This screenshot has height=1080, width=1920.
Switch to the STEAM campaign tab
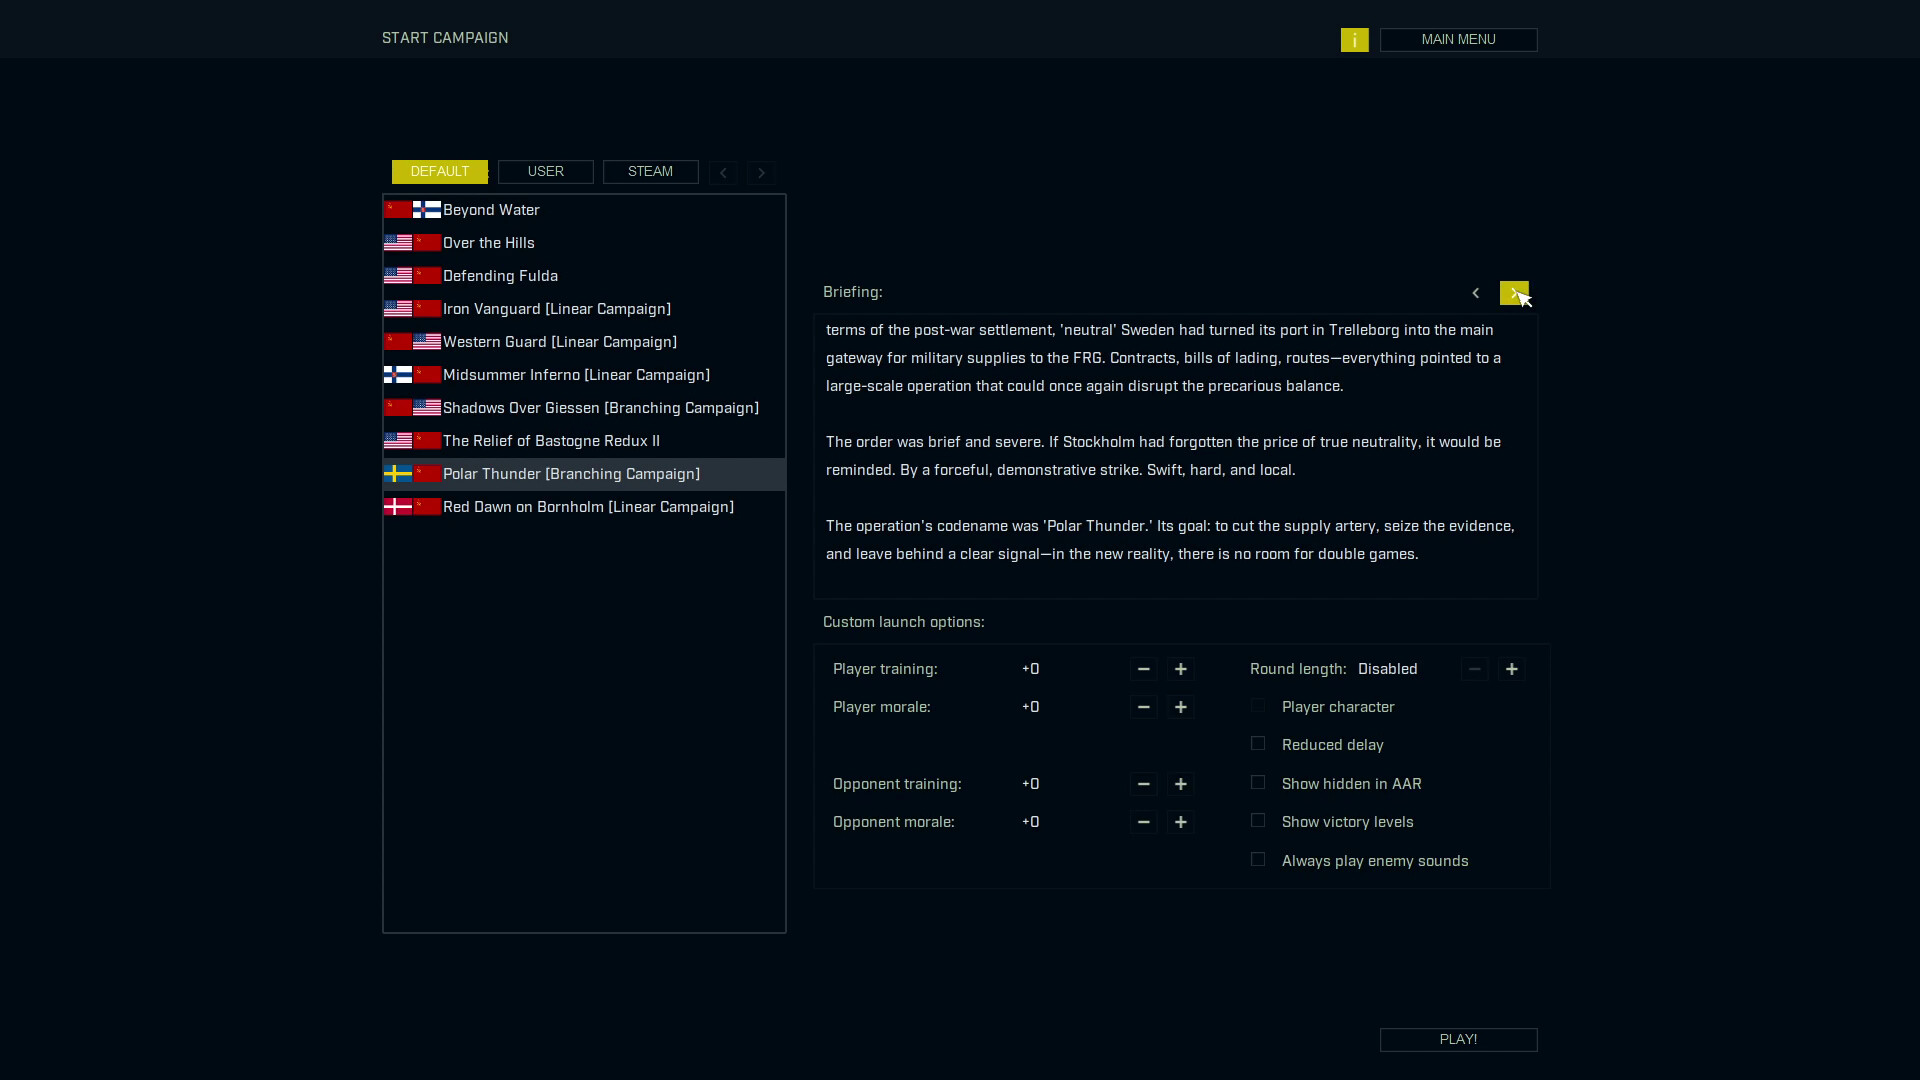coord(650,172)
